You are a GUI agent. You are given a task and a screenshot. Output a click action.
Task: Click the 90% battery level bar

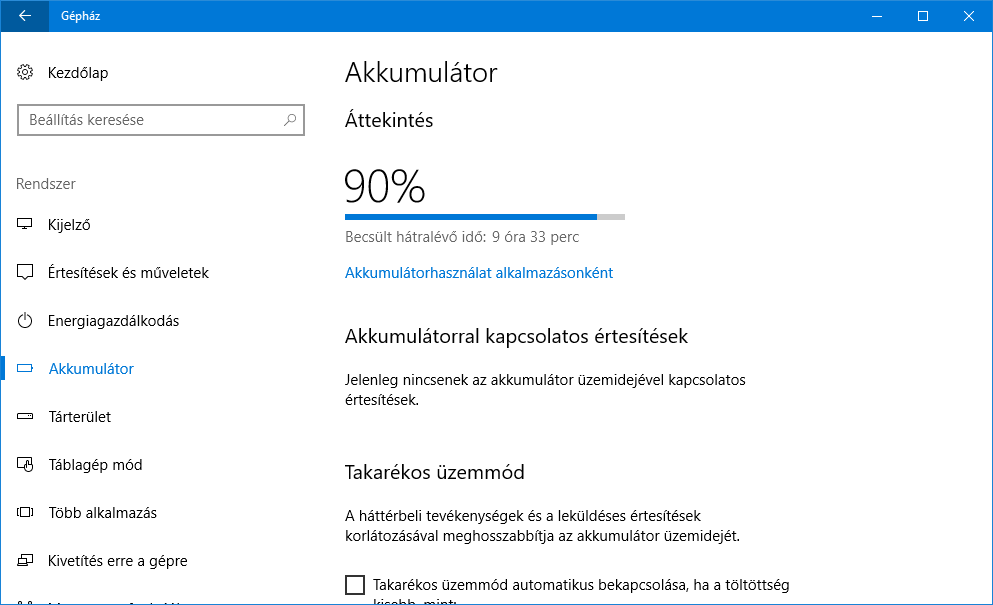pyautogui.click(x=485, y=217)
